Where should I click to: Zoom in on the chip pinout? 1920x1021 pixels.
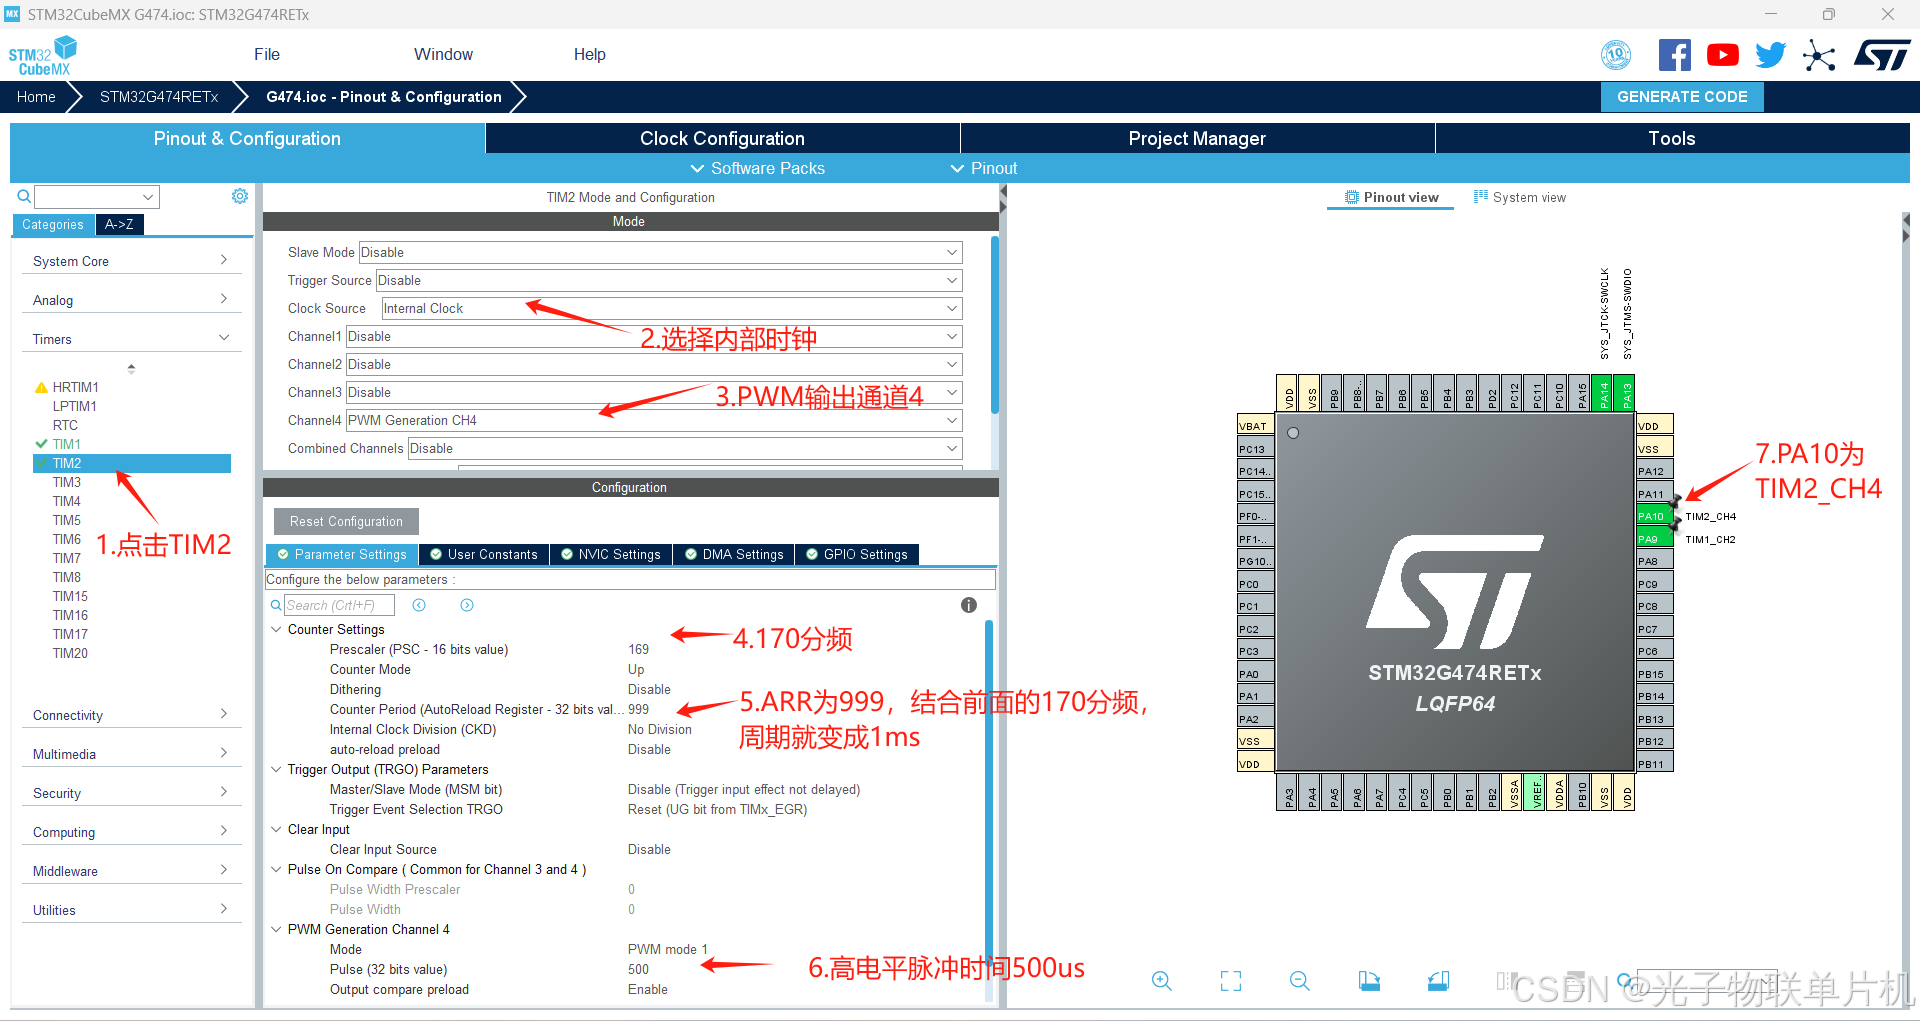(1161, 981)
